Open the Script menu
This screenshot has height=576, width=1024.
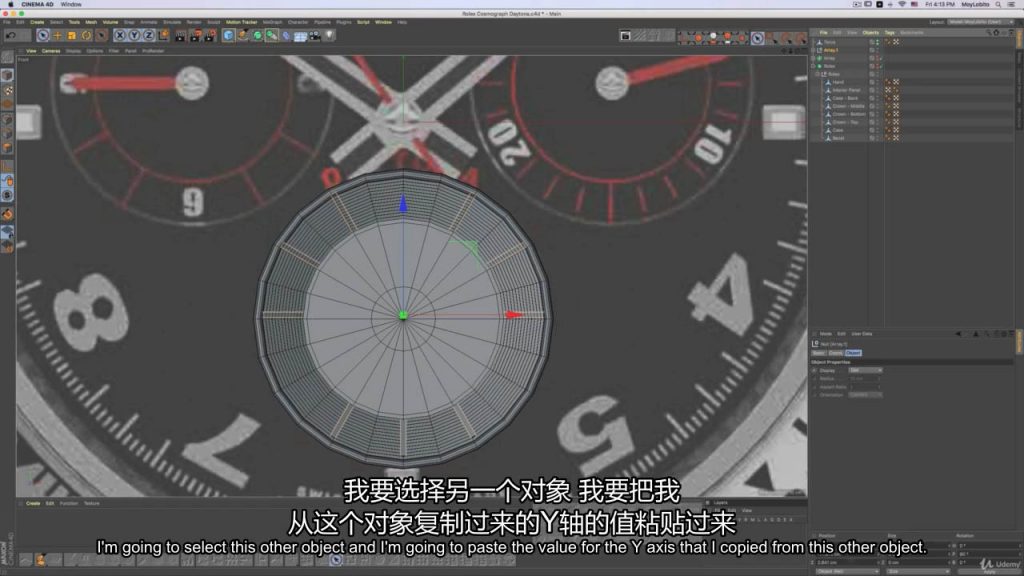363,22
